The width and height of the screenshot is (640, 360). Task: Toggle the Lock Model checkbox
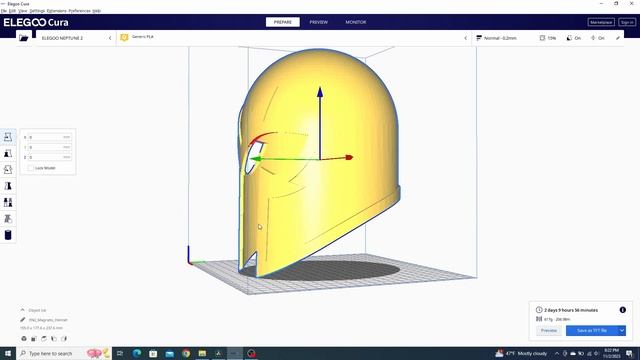(x=31, y=168)
